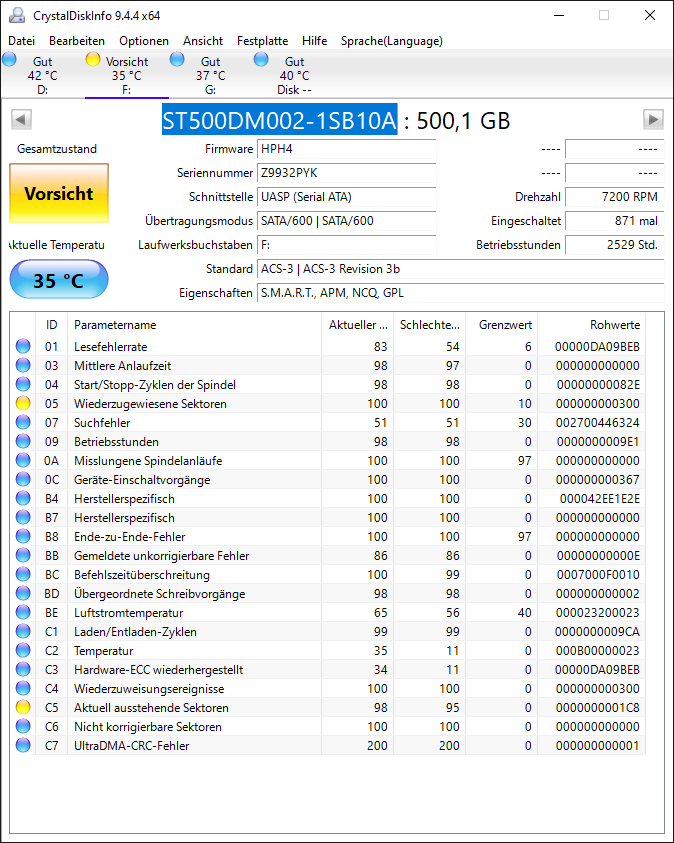The image size is (674, 843).
Task: Select raw value 0000000001C8
Action: (x=598, y=708)
